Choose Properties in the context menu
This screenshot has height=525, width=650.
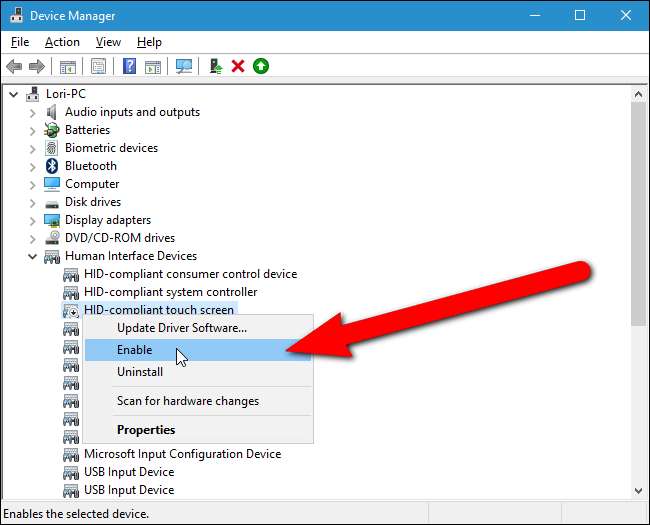146,430
